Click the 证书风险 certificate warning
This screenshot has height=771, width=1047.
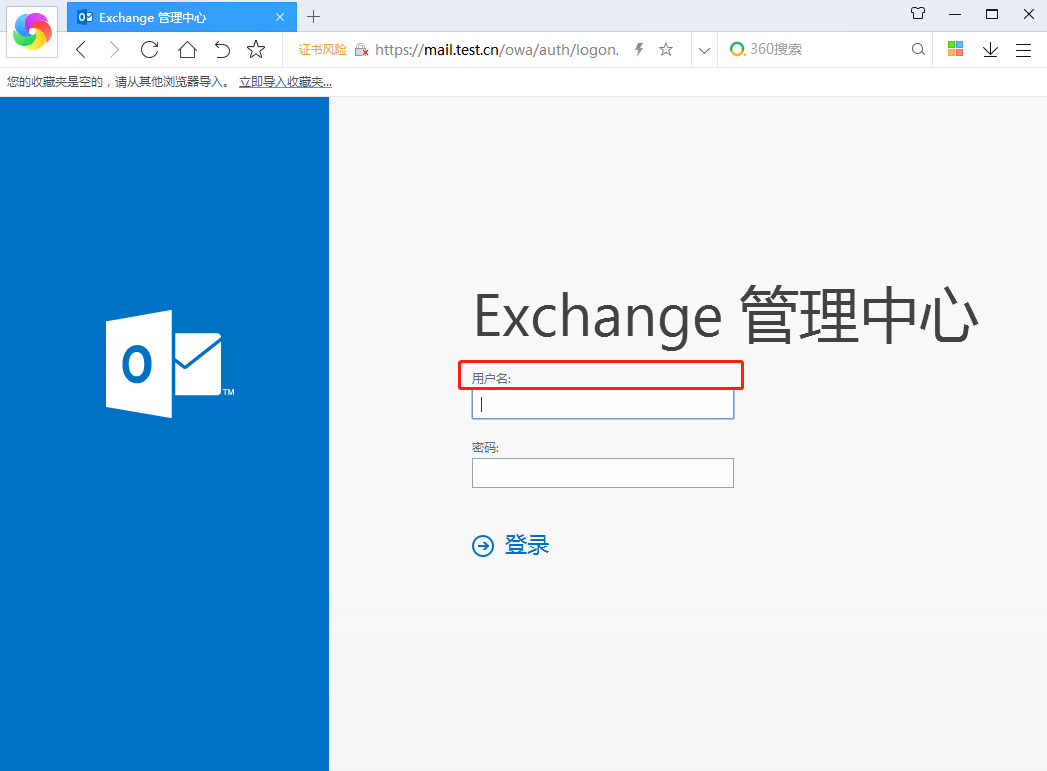tap(323, 49)
